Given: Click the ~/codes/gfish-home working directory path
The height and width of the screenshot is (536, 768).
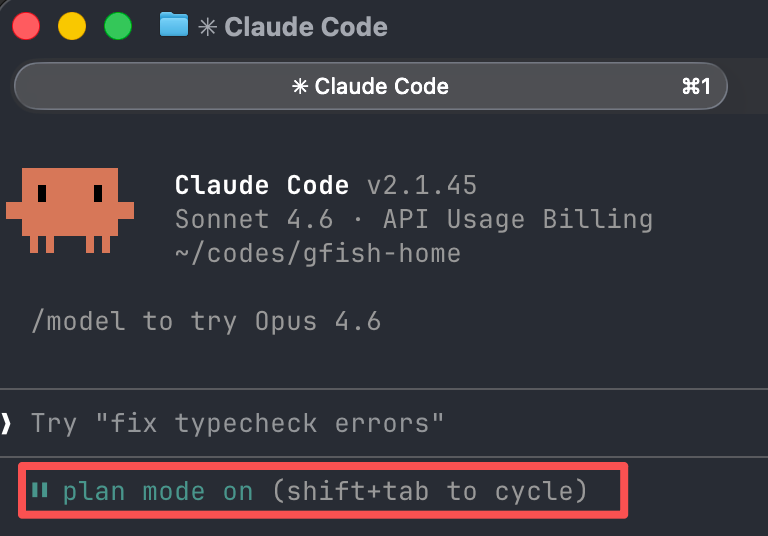Looking at the screenshot, I should point(318,253).
